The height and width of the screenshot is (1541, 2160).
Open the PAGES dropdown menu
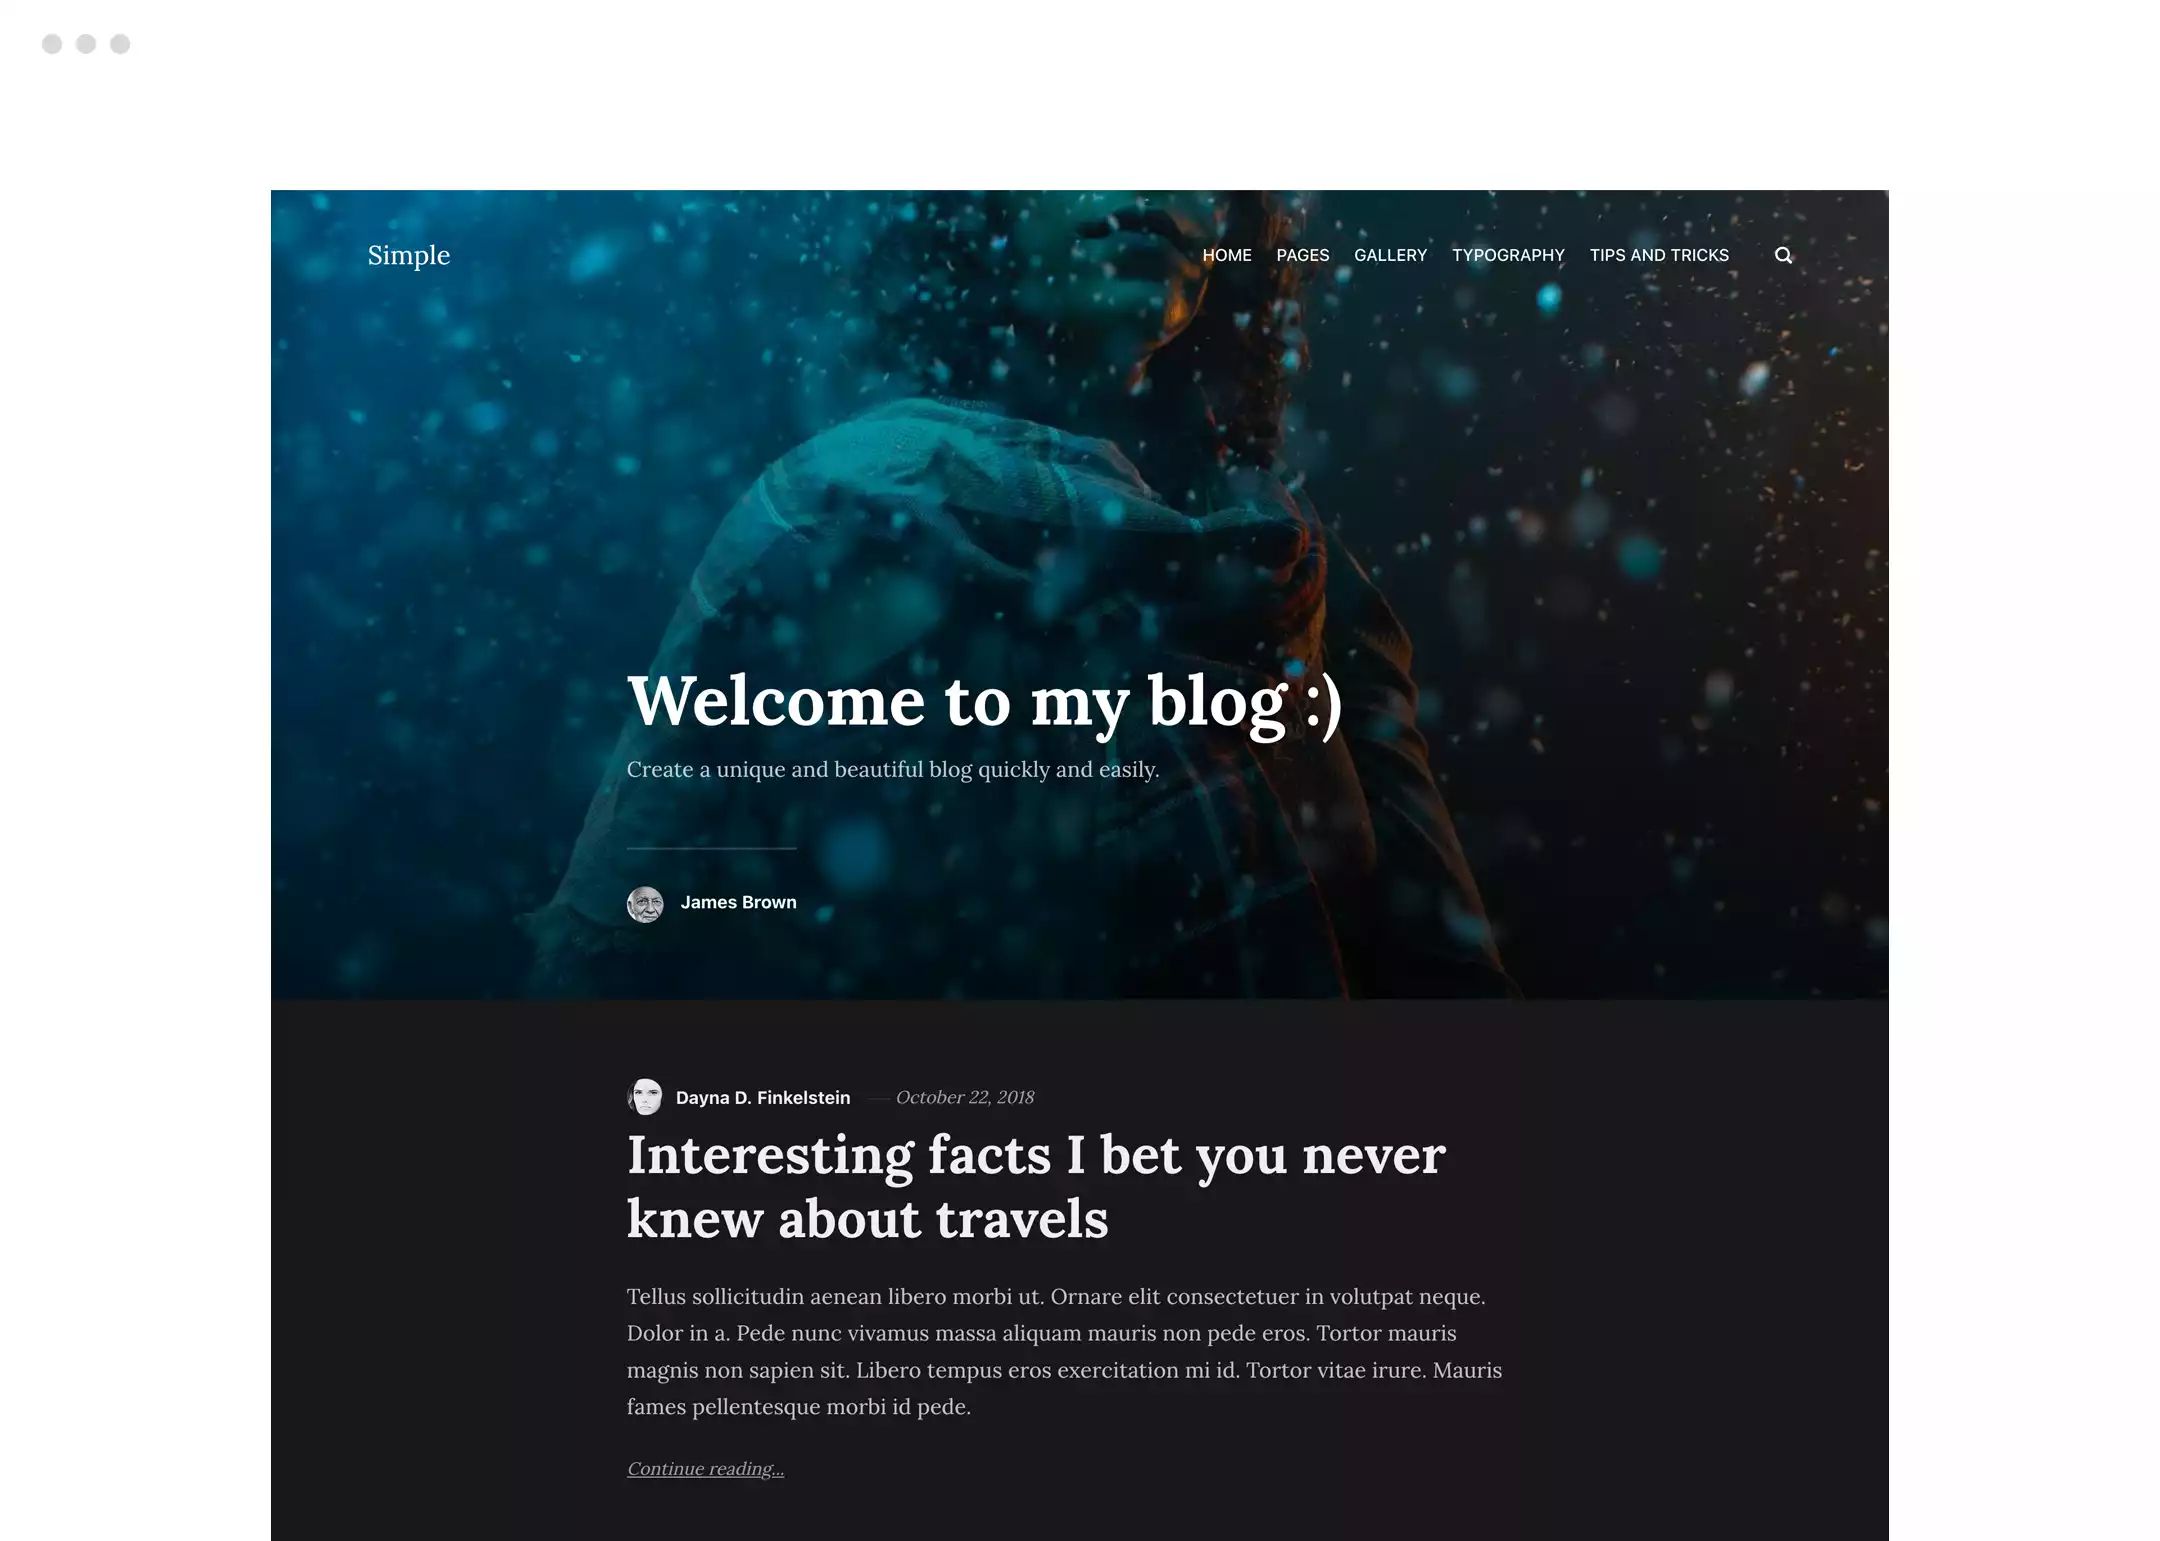[x=1303, y=255]
